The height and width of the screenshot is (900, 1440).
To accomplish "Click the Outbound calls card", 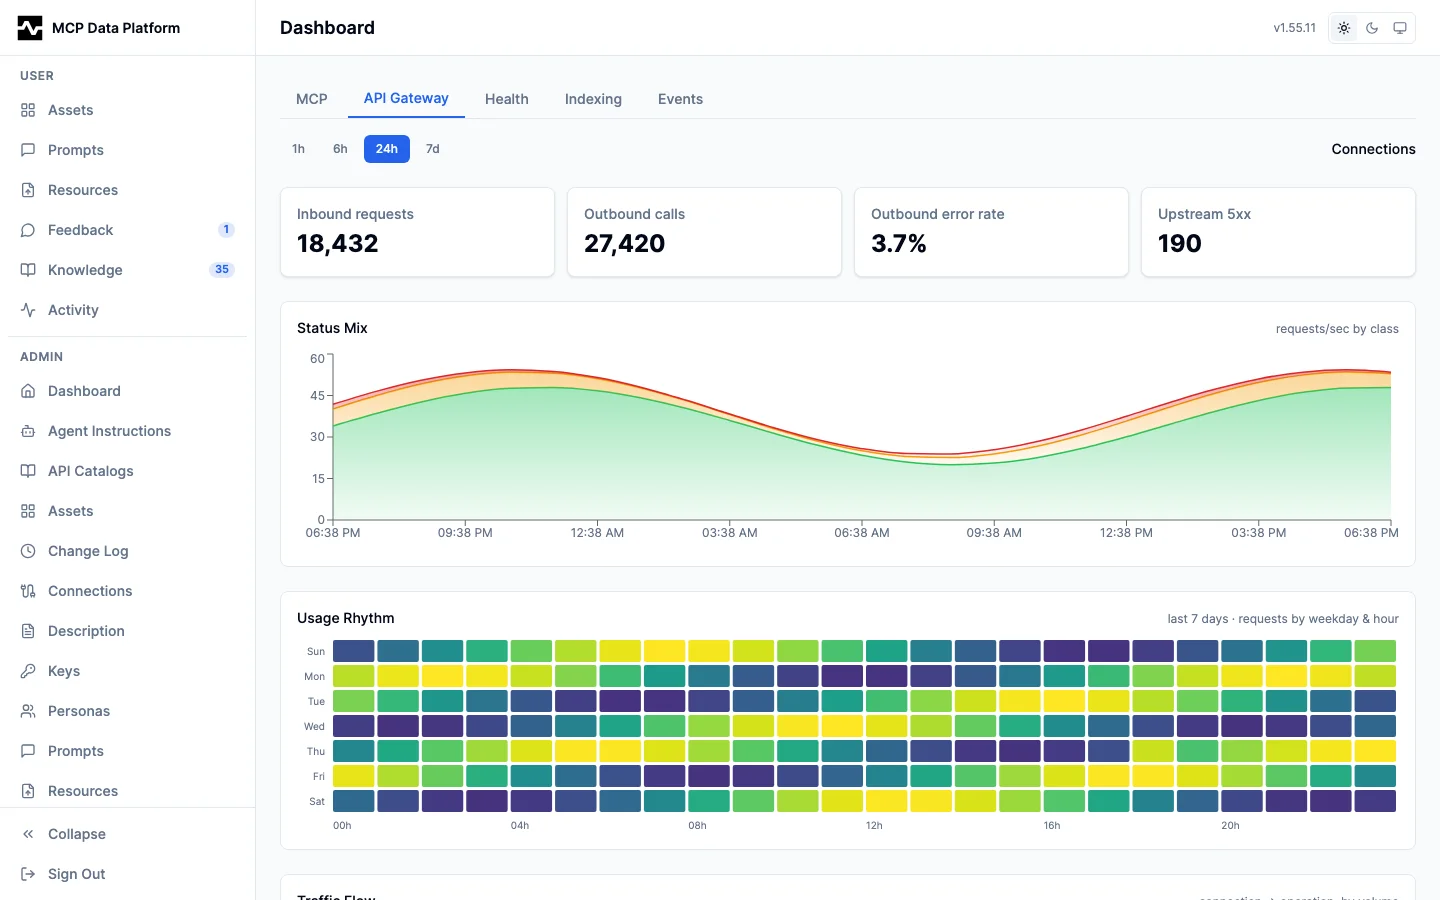I will 704,232.
